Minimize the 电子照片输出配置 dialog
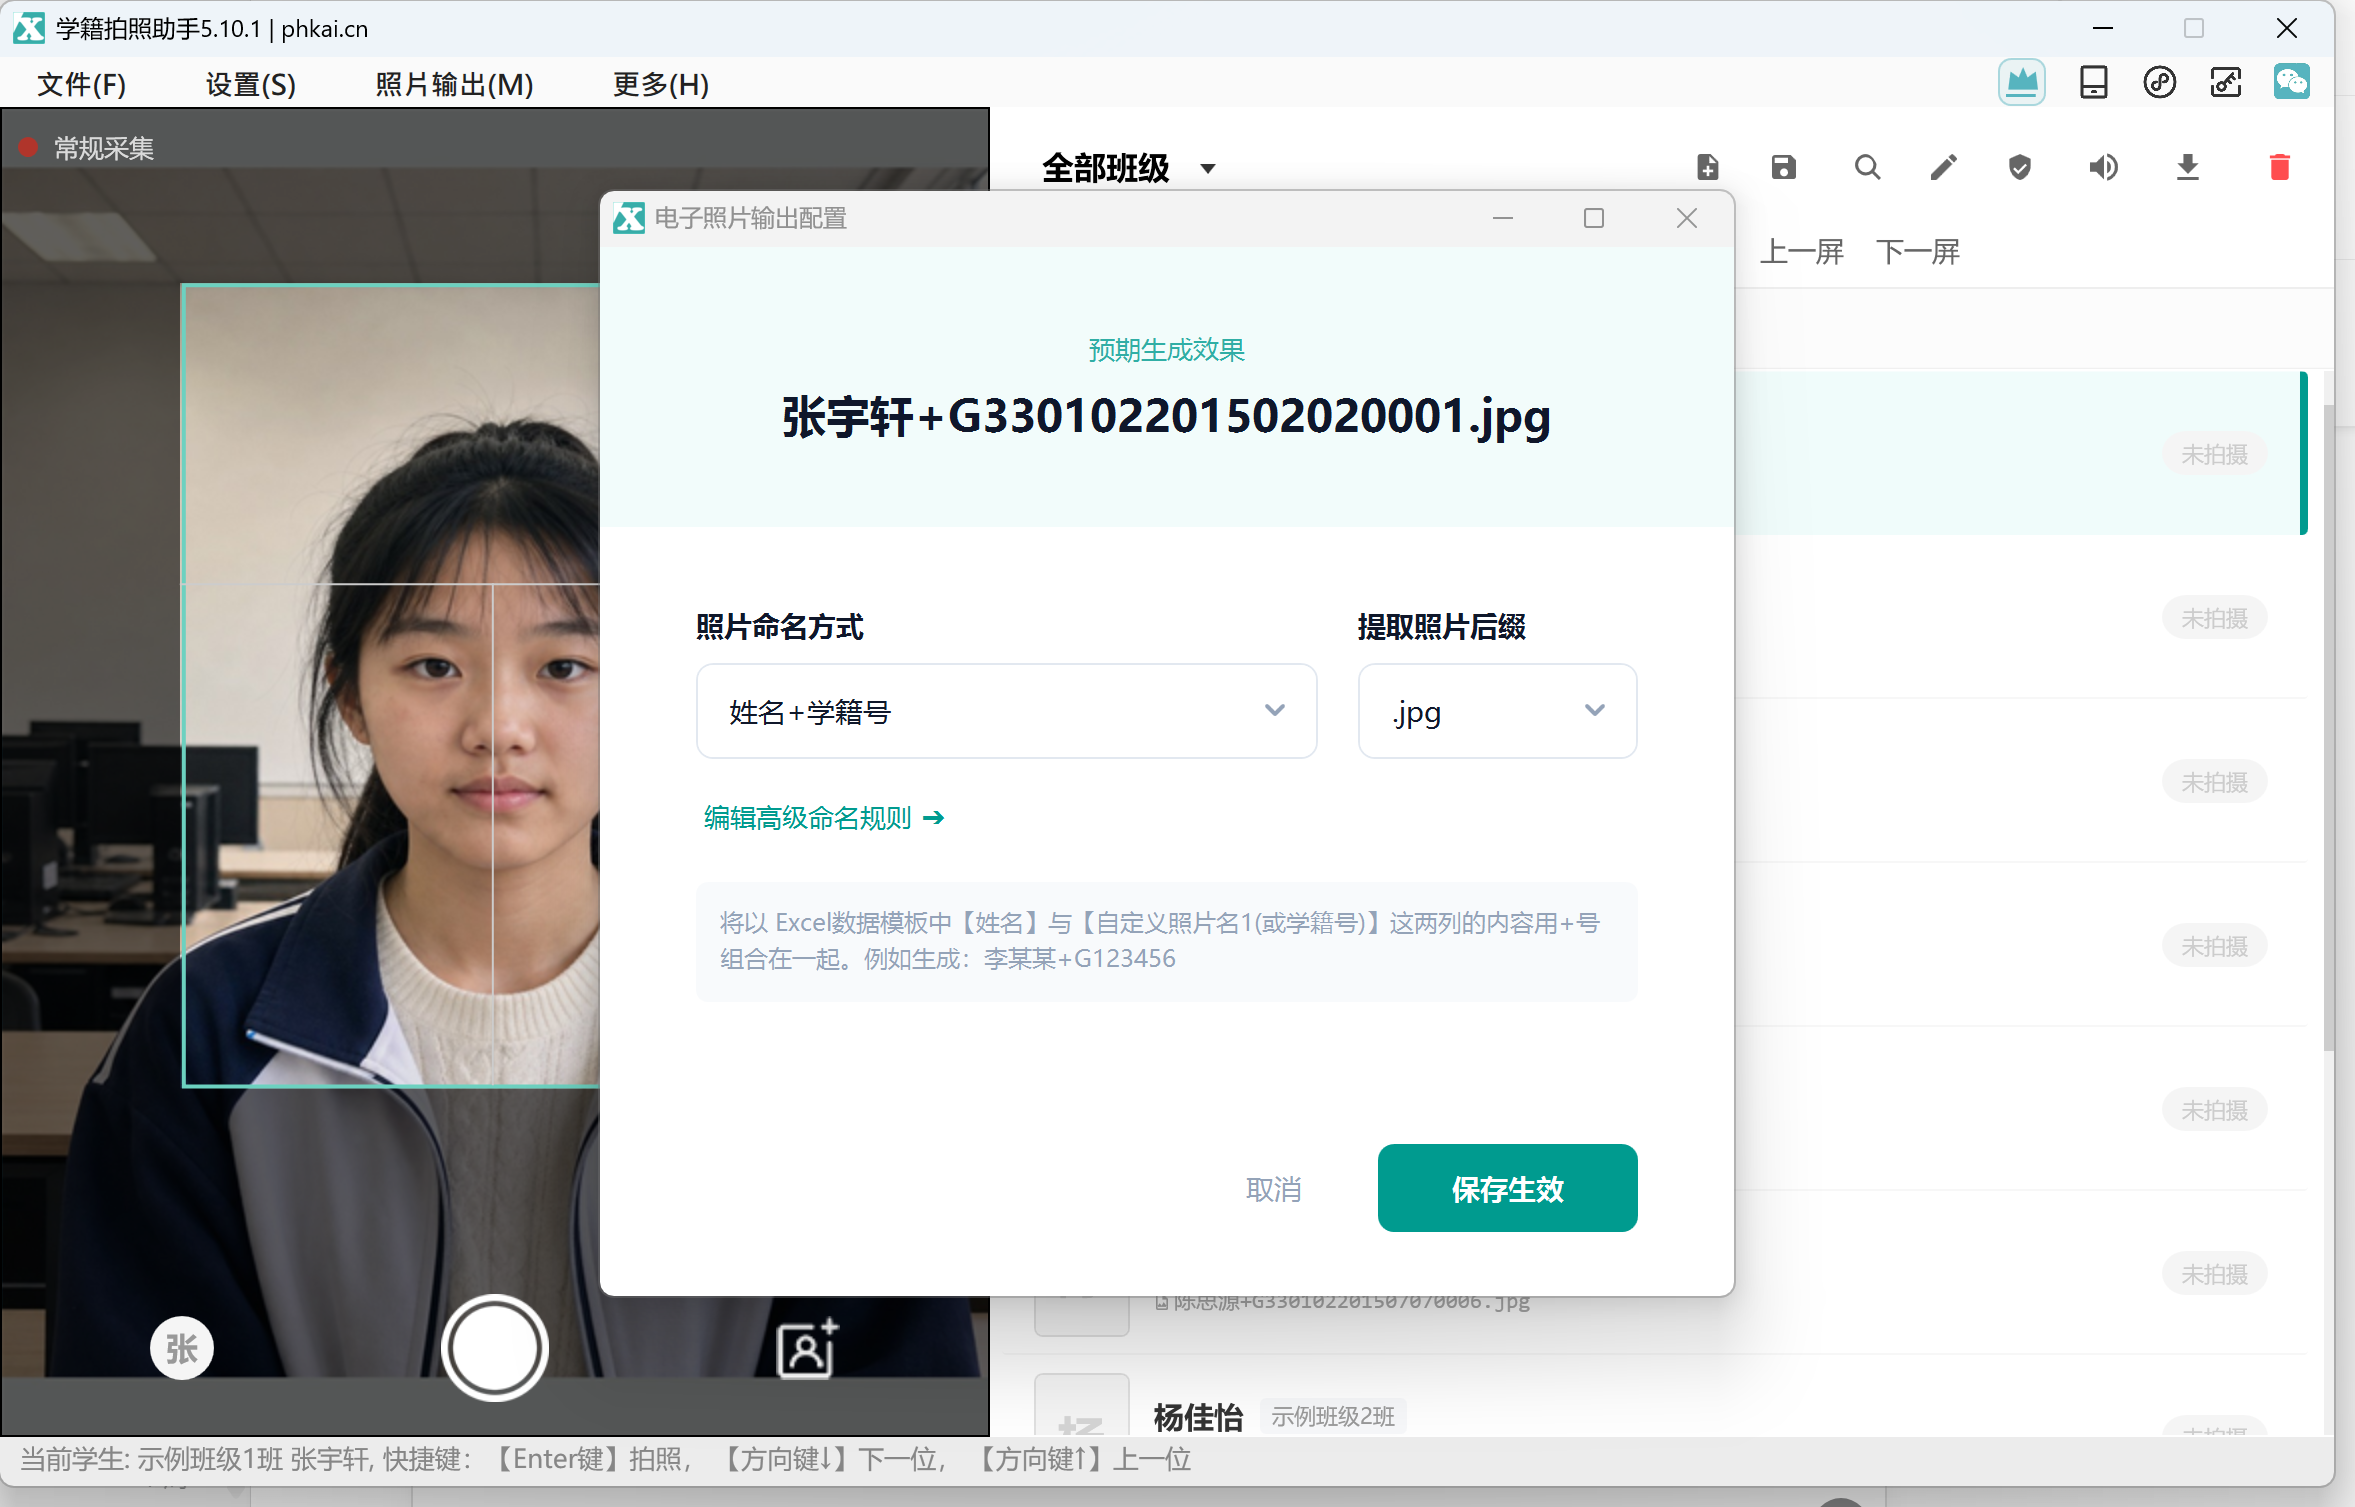This screenshot has width=2355, height=1507. [x=1502, y=218]
